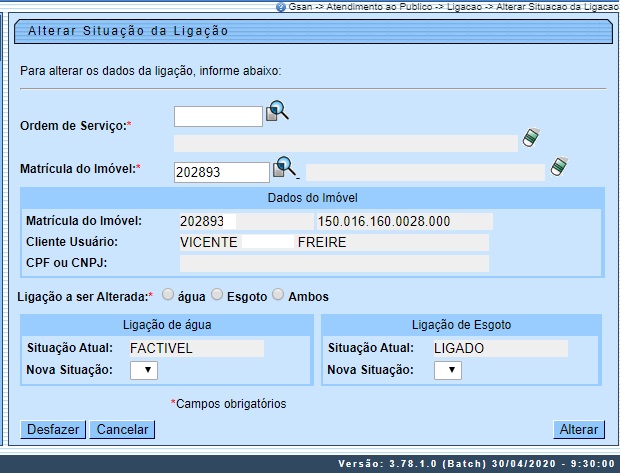Image resolution: width=620 pixels, height=473 pixels.
Task: Clear Matrícula do Imóvel using eraser icon
Action: 559,166
